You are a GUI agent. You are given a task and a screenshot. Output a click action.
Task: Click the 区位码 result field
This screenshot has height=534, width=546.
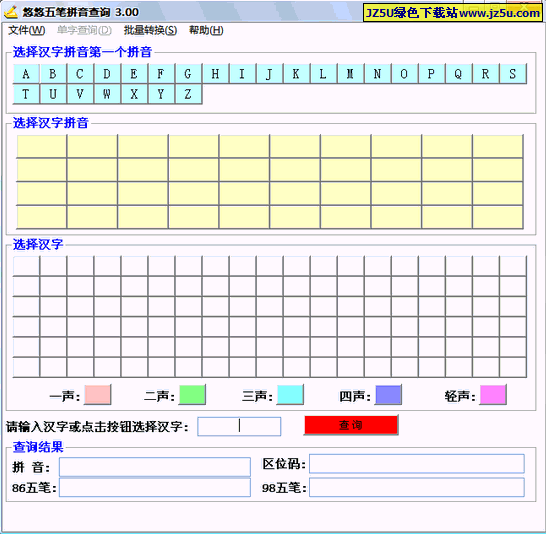tap(417, 464)
